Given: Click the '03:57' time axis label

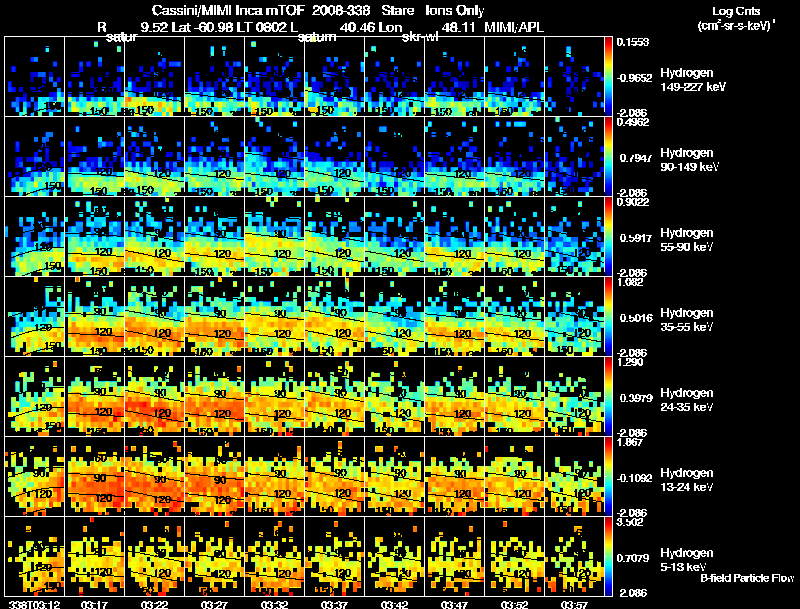Looking at the screenshot, I should [x=574, y=604].
